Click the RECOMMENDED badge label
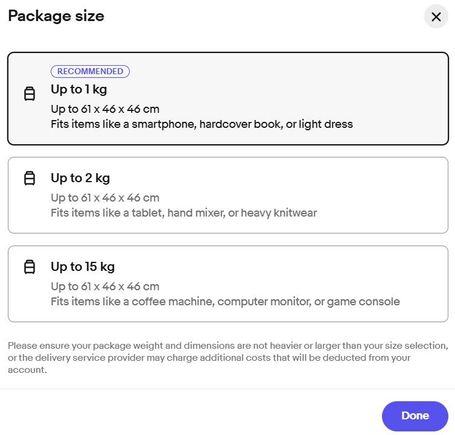 point(90,71)
